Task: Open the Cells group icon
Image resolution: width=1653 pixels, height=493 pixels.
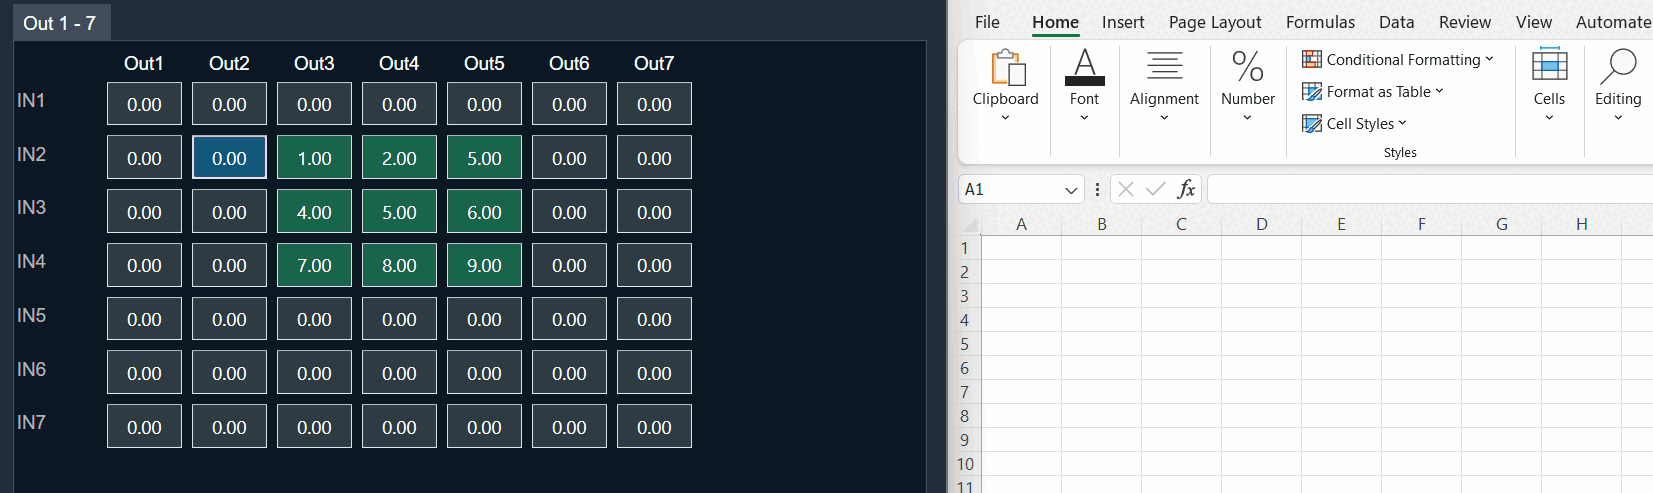Action: pyautogui.click(x=1549, y=65)
